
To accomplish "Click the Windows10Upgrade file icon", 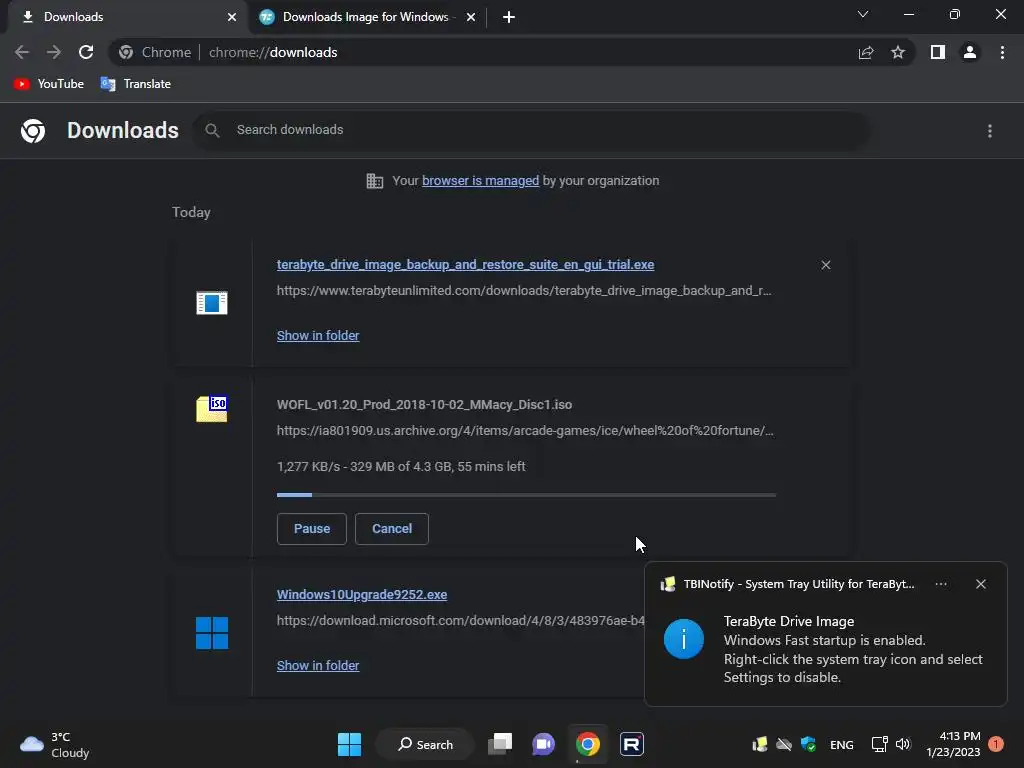I will click(x=212, y=633).
